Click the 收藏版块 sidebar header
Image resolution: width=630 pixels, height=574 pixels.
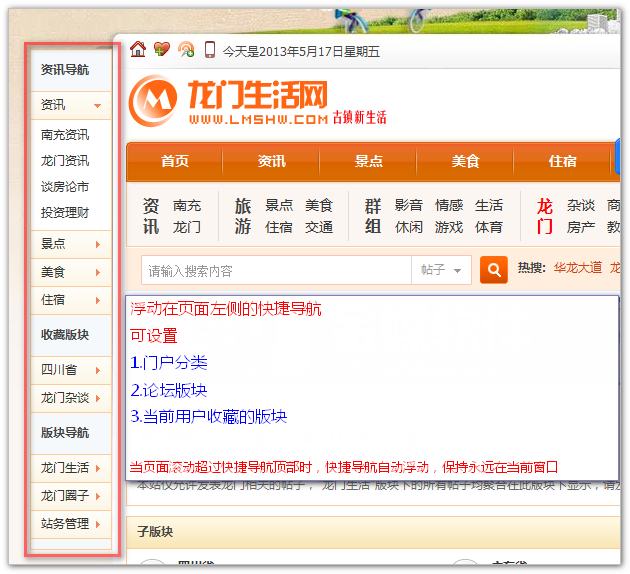(x=71, y=335)
